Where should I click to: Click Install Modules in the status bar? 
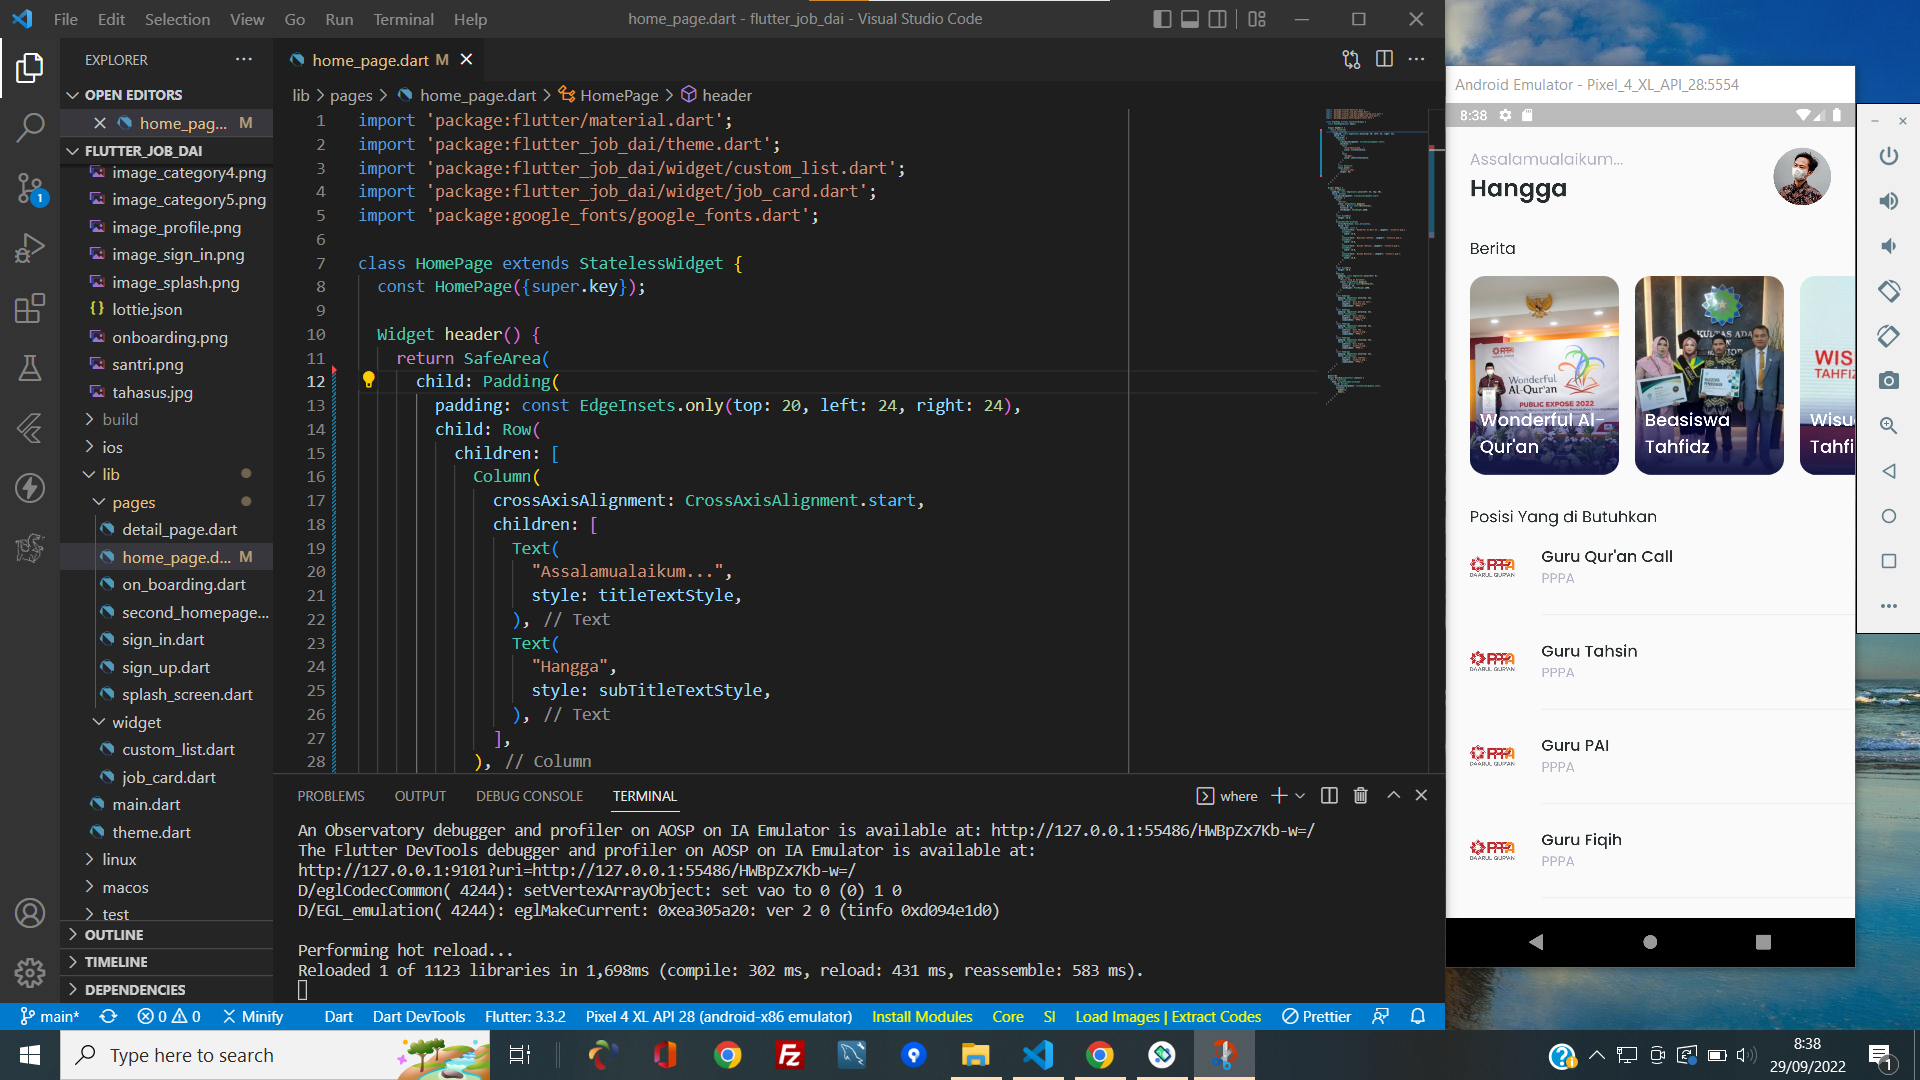[922, 1016]
